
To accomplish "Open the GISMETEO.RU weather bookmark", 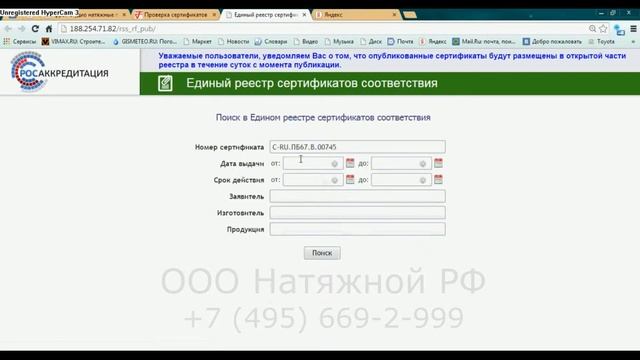I will tap(144, 41).
